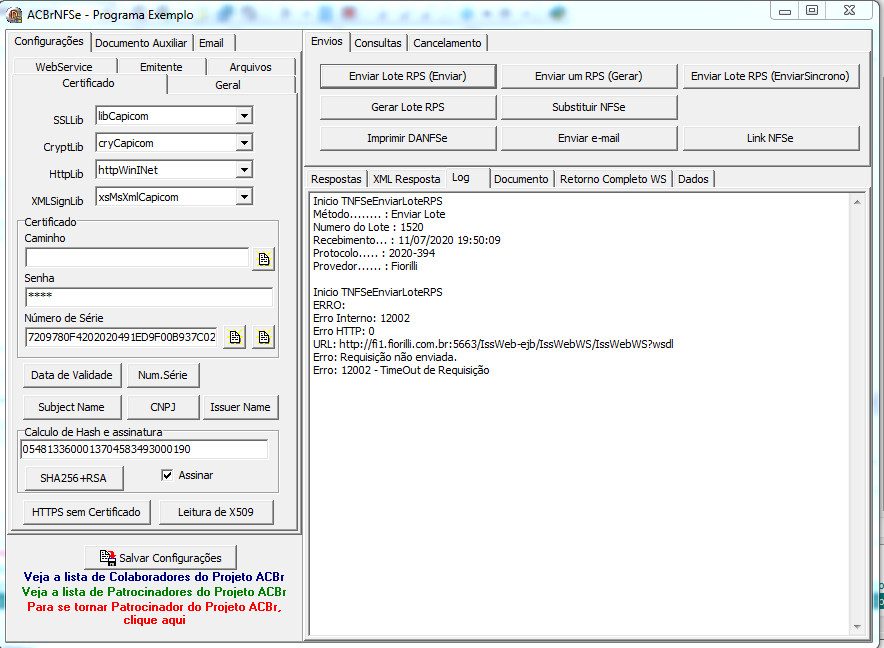Open the Dados tab

coord(693,179)
